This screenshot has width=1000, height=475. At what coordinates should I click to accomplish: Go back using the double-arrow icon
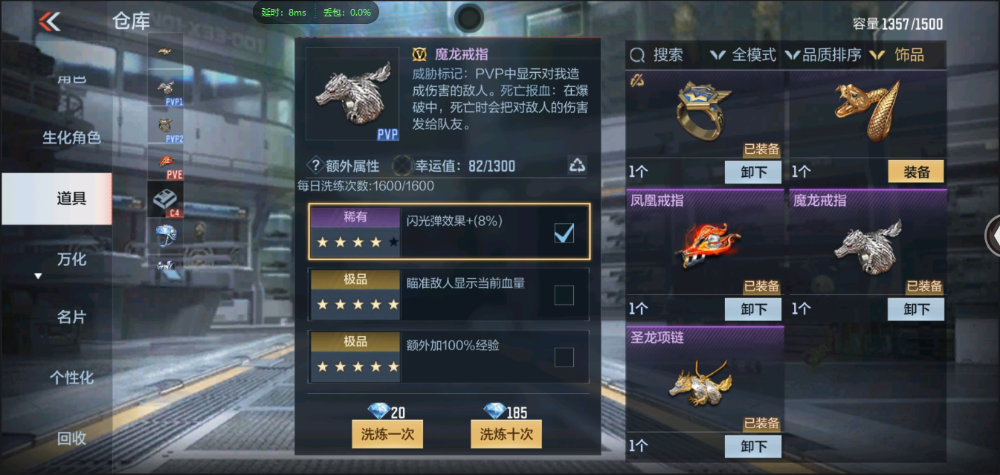[x=49, y=22]
